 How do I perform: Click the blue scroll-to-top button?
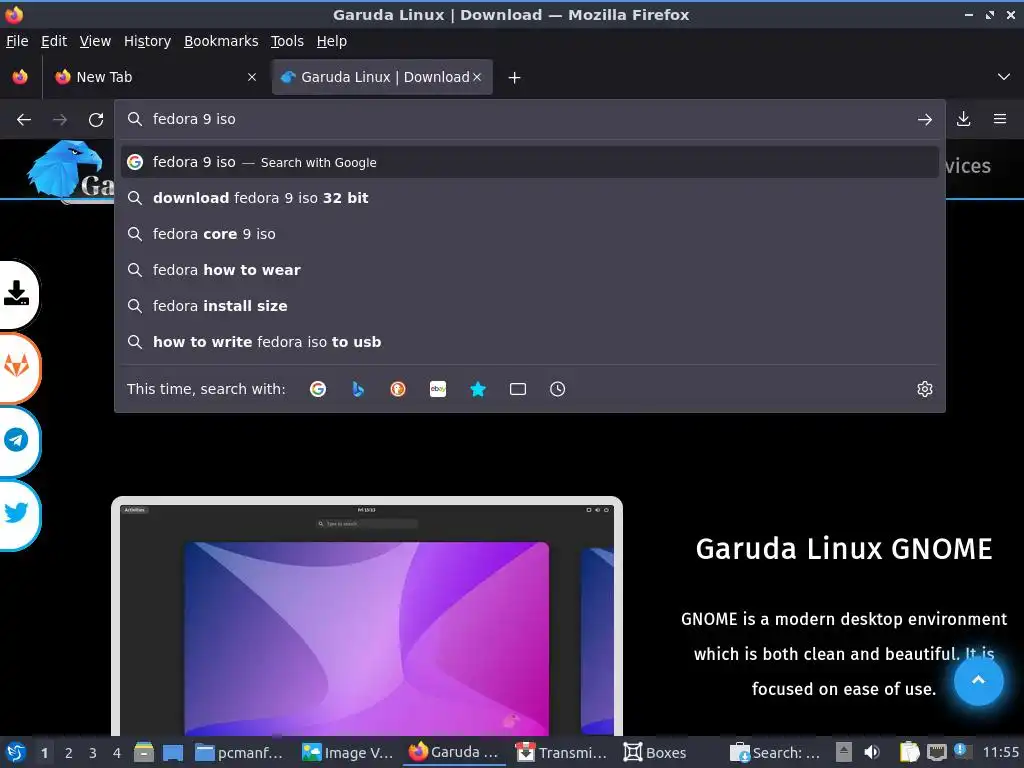(x=978, y=680)
